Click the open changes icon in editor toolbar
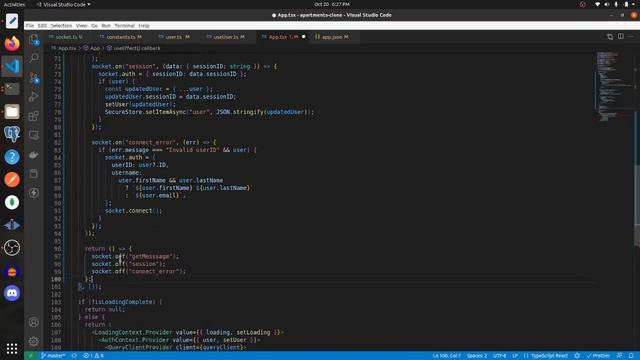640x360 pixels. [x=610, y=37]
